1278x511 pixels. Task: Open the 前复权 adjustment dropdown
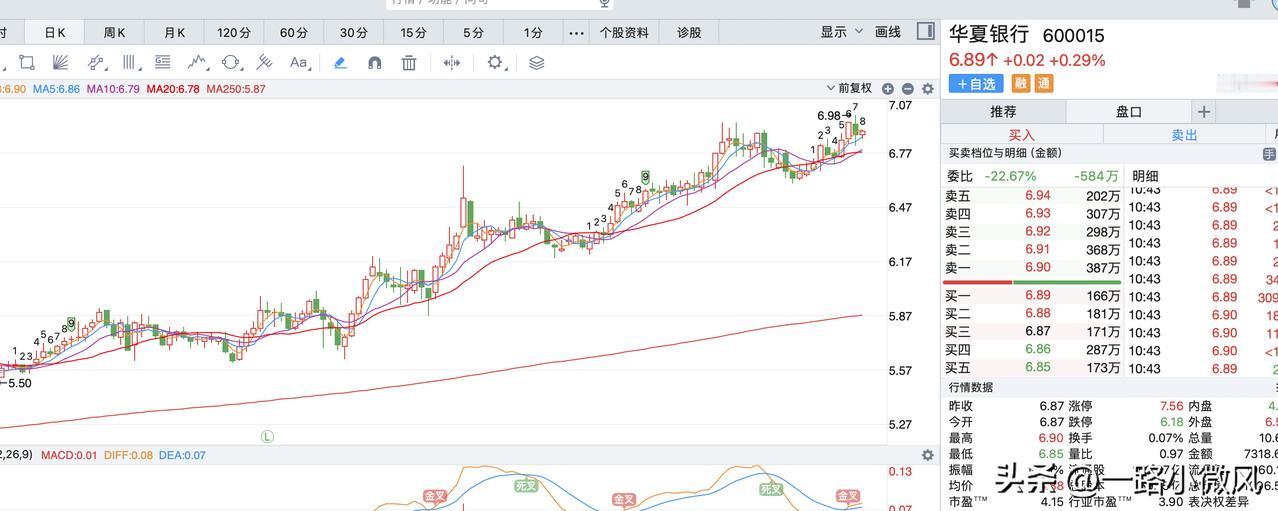pos(849,89)
